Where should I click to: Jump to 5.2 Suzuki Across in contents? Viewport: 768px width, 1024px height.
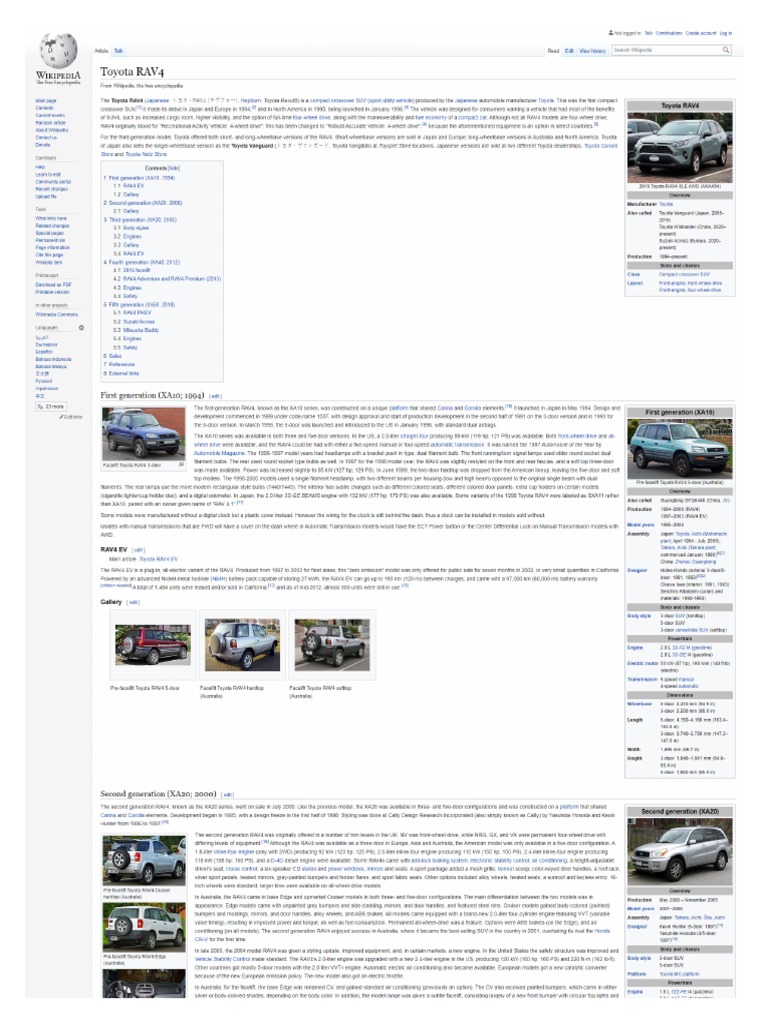point(134,322)
